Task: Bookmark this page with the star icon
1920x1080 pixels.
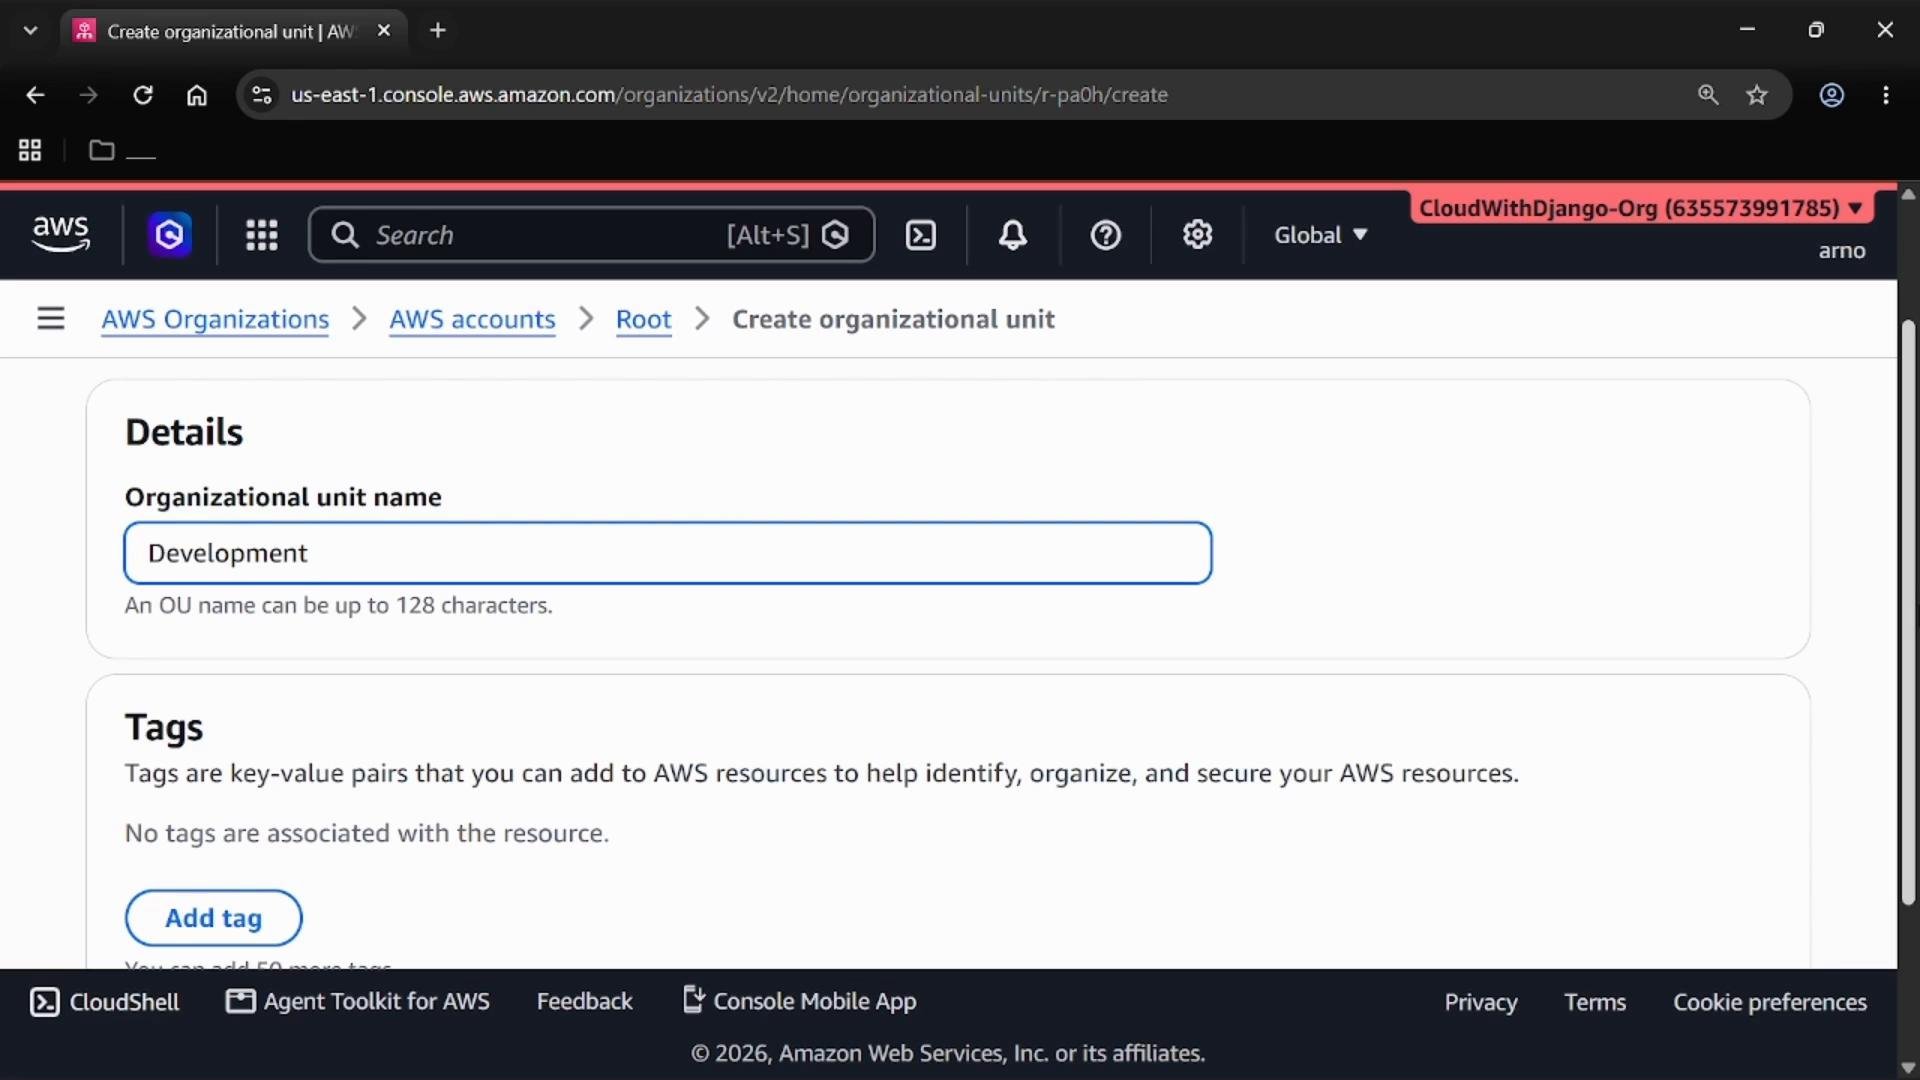Action: [1757, 95]
